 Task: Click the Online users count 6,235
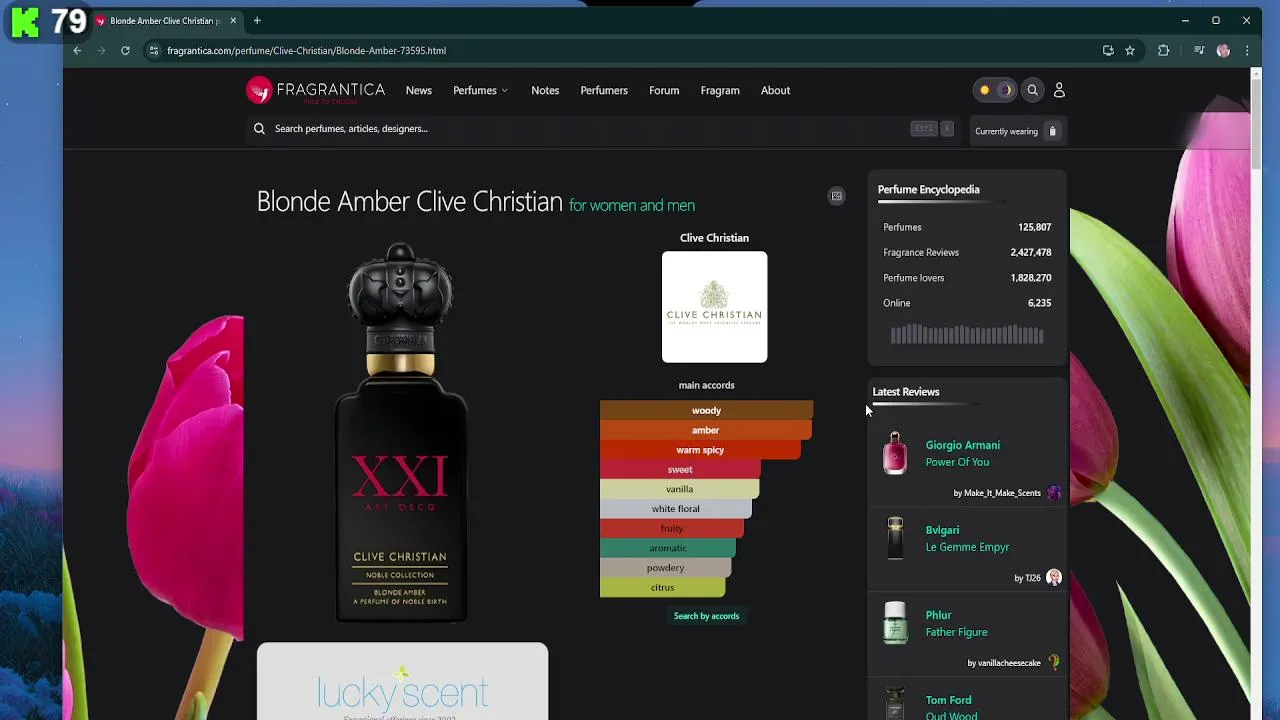tap(1039, 303)
